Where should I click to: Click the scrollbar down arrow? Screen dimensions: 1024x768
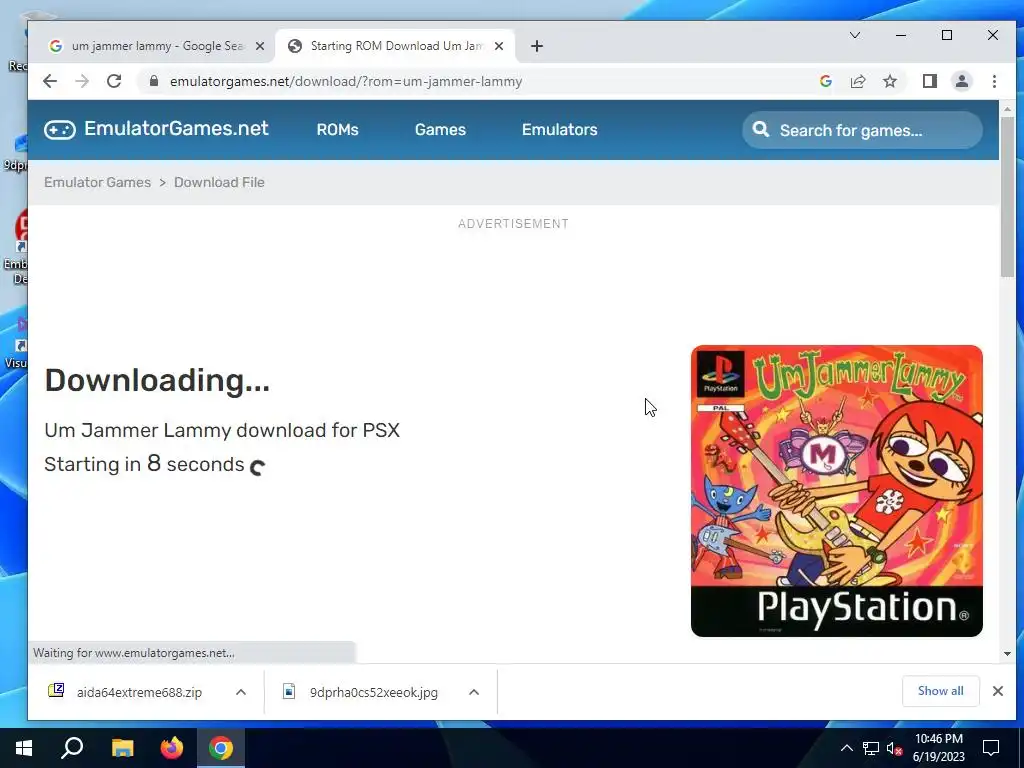coord(1007,654)
